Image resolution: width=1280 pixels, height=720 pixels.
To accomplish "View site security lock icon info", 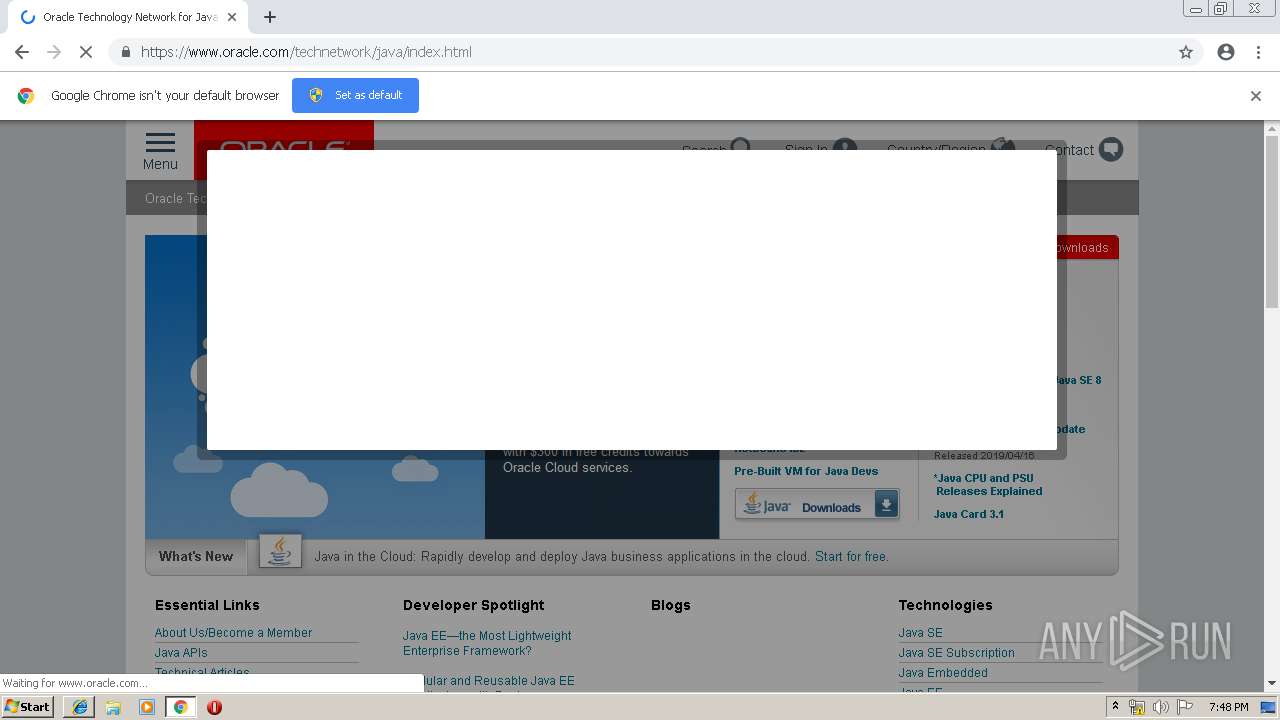I will [125, 52].
